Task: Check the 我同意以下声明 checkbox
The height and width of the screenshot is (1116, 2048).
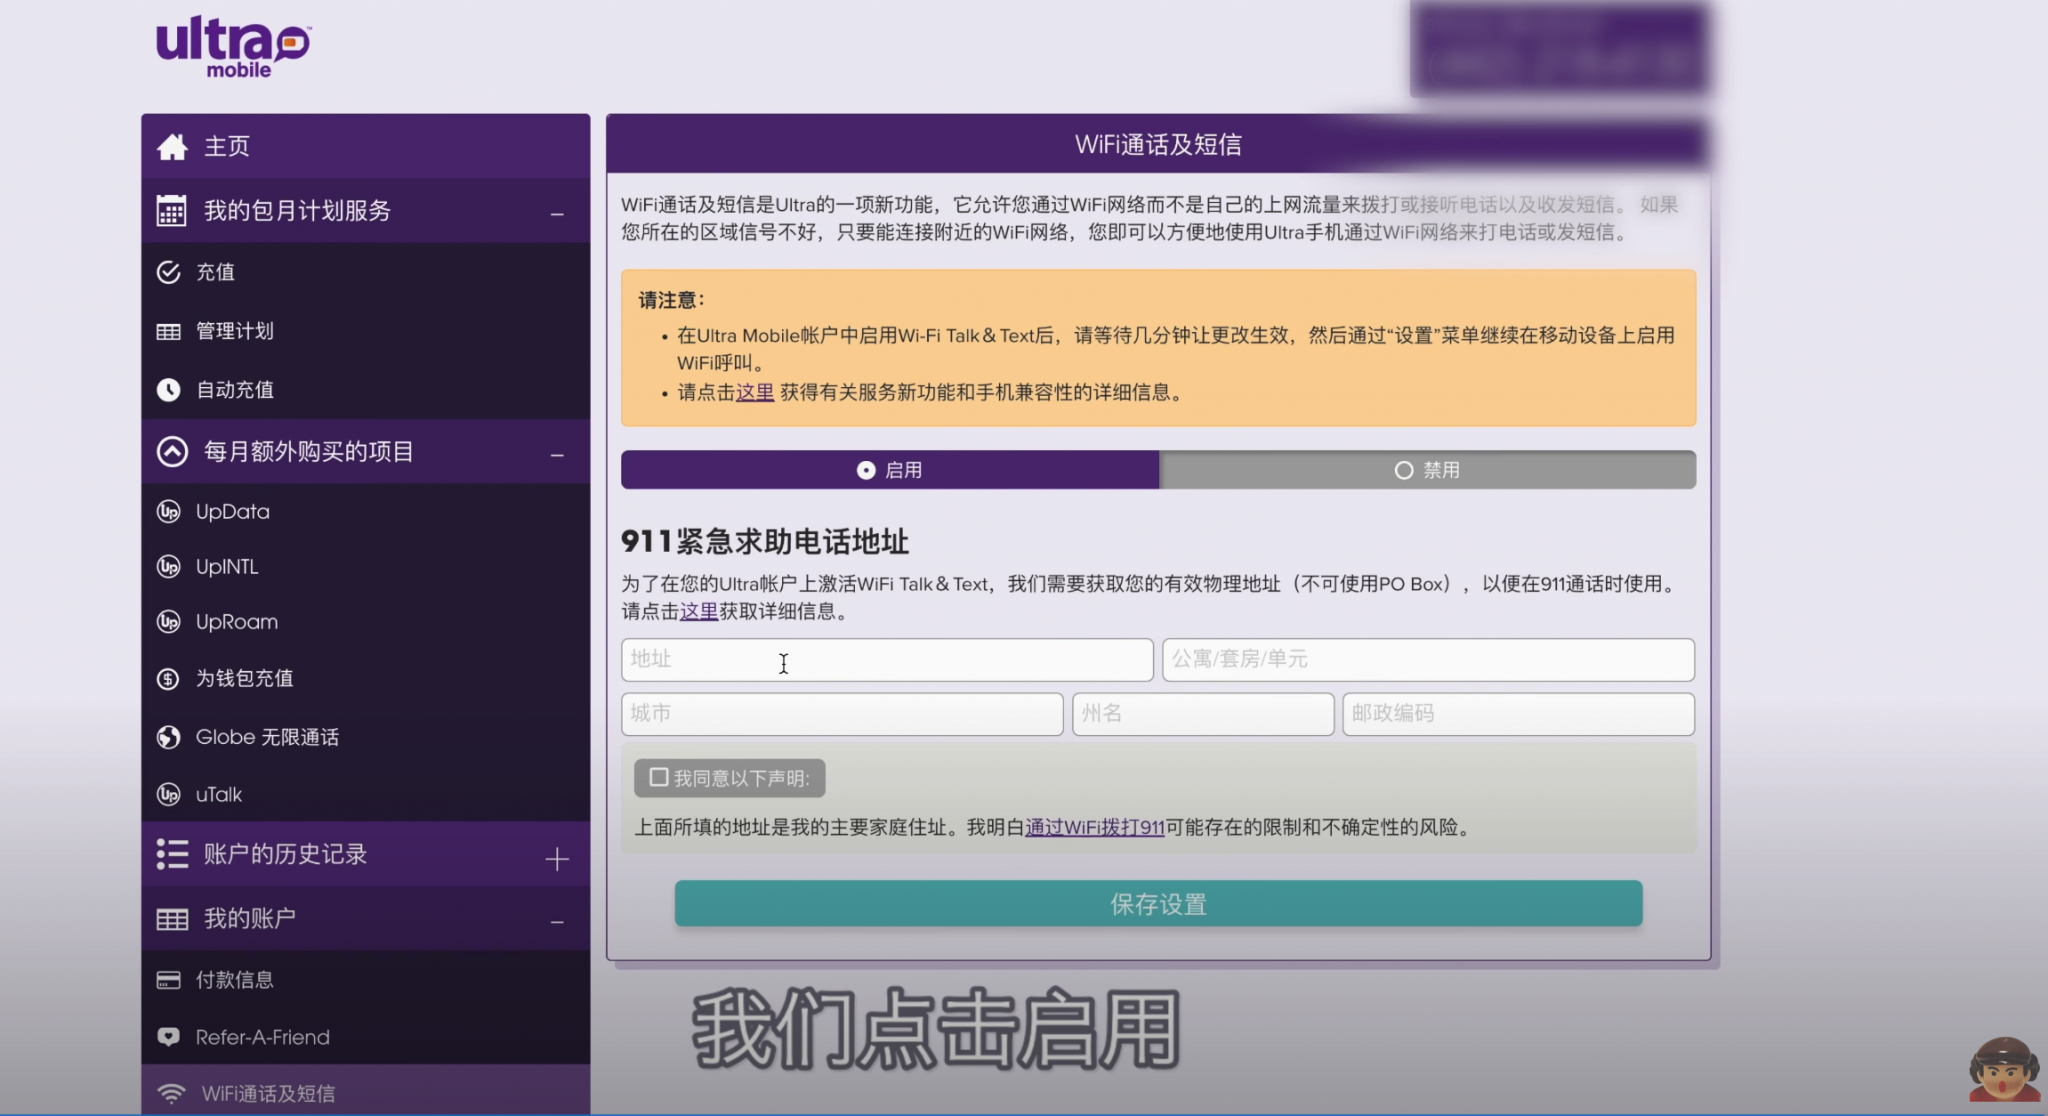Action: 659,777
